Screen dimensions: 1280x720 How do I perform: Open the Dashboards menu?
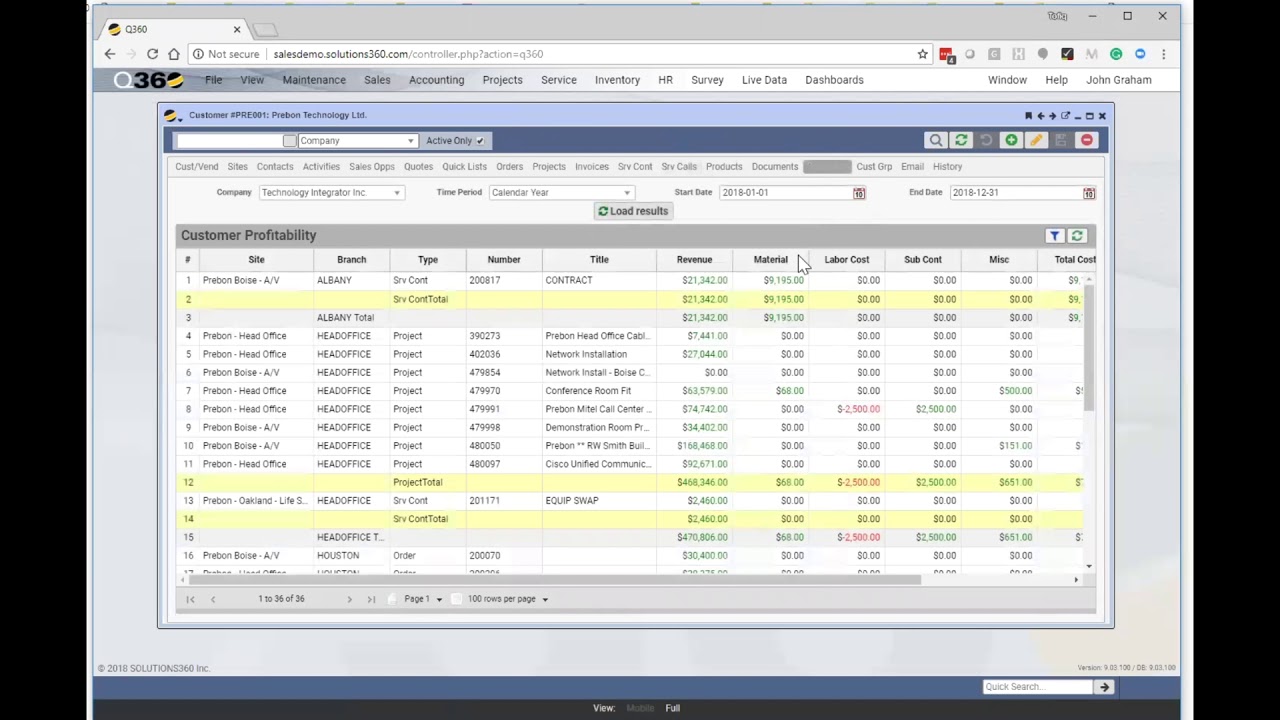tap(834, 80)
